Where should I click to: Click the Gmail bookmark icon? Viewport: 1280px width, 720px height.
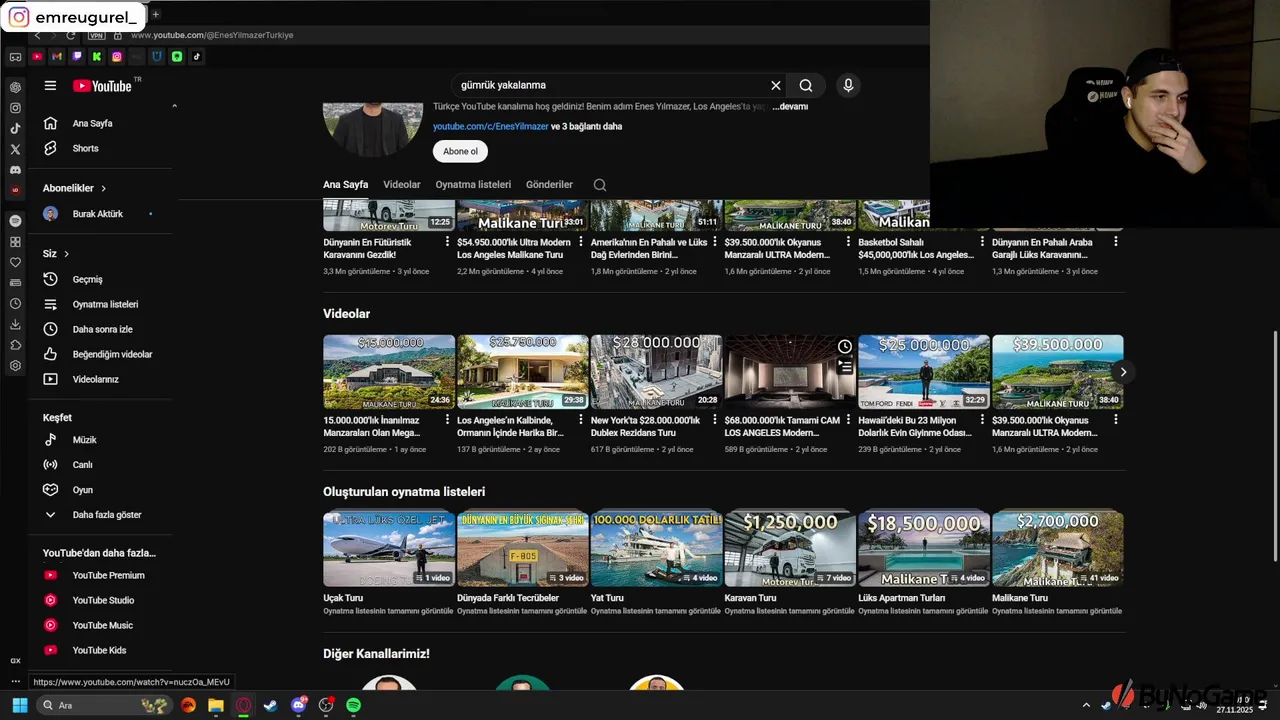pyautogui.click(x=57, y=57)
